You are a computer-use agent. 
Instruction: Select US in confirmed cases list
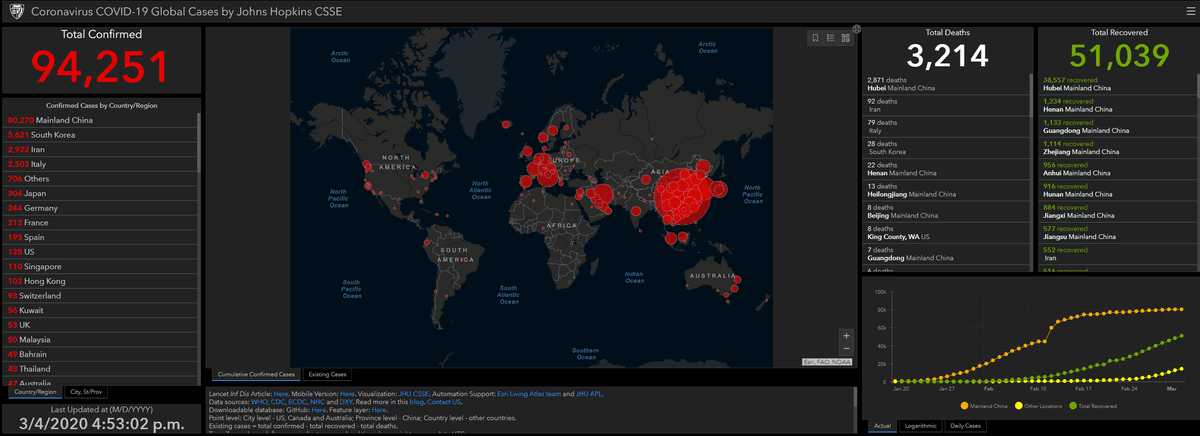coord(100,252)
